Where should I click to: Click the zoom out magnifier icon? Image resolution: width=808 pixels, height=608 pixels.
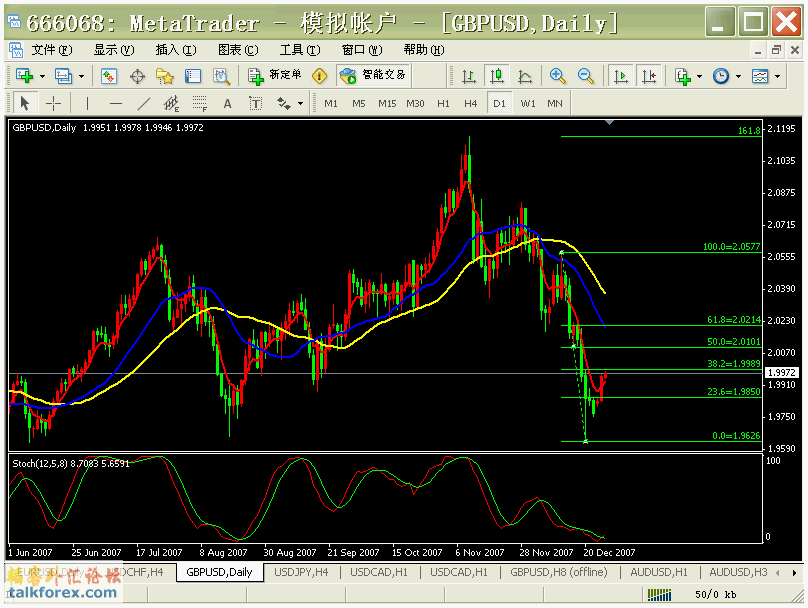tap(586, 76)
